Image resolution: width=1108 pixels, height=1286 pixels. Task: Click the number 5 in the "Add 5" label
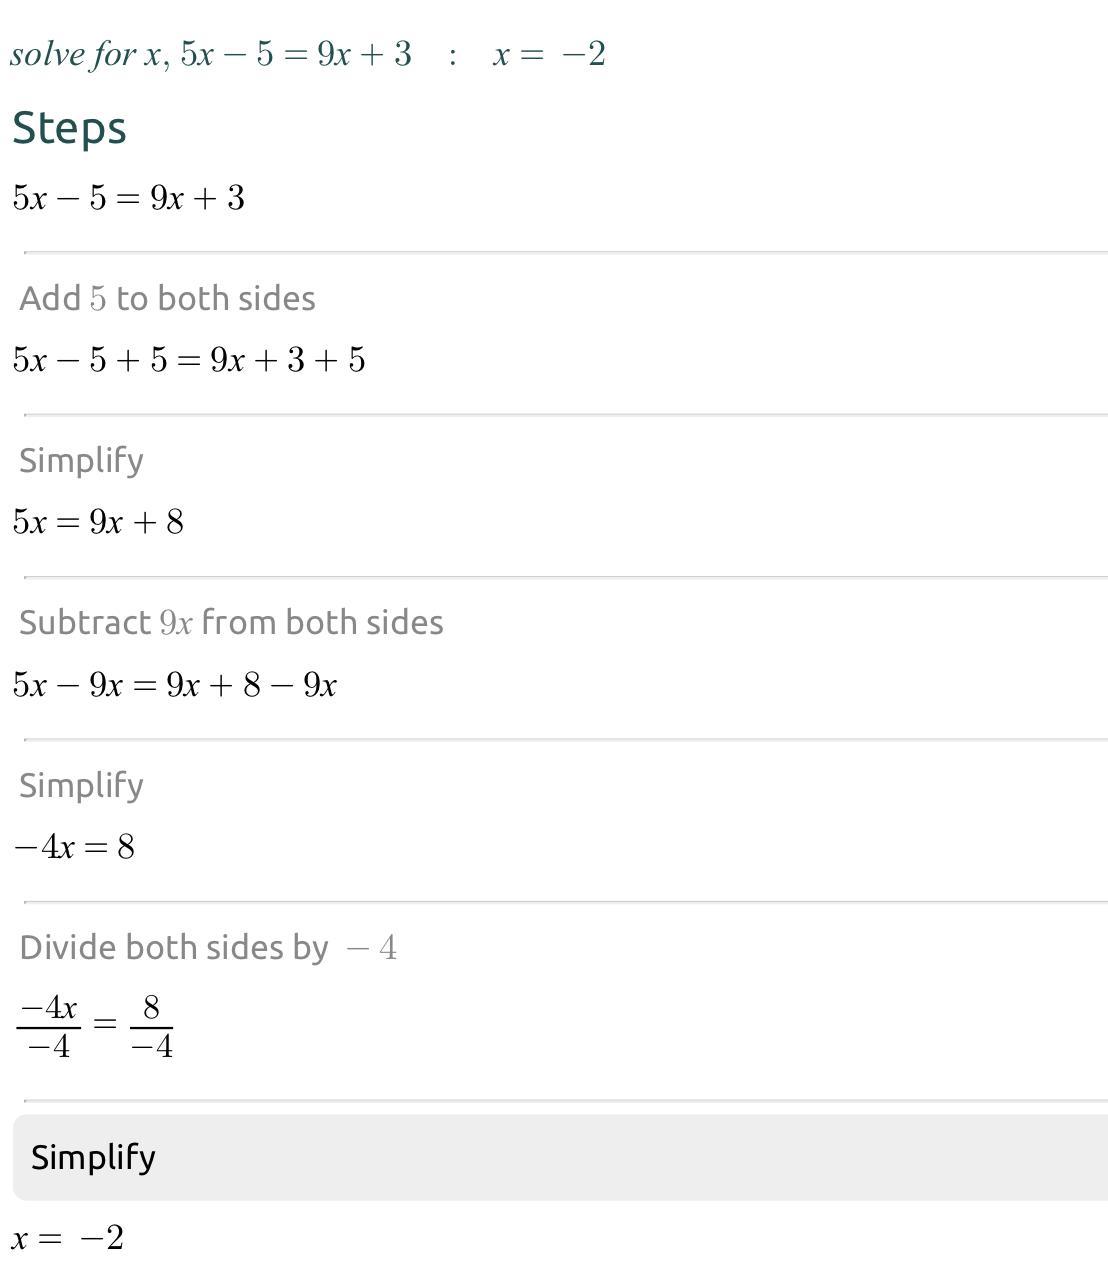pos(98,298)
